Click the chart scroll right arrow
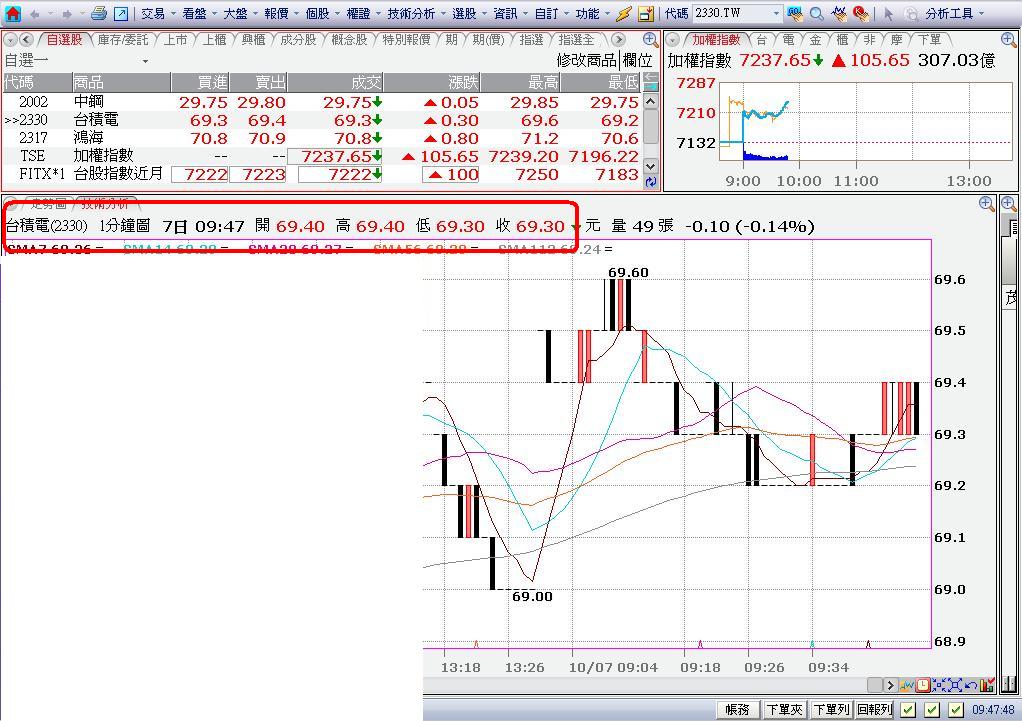The image size is (1022, 721). point(890,685)
